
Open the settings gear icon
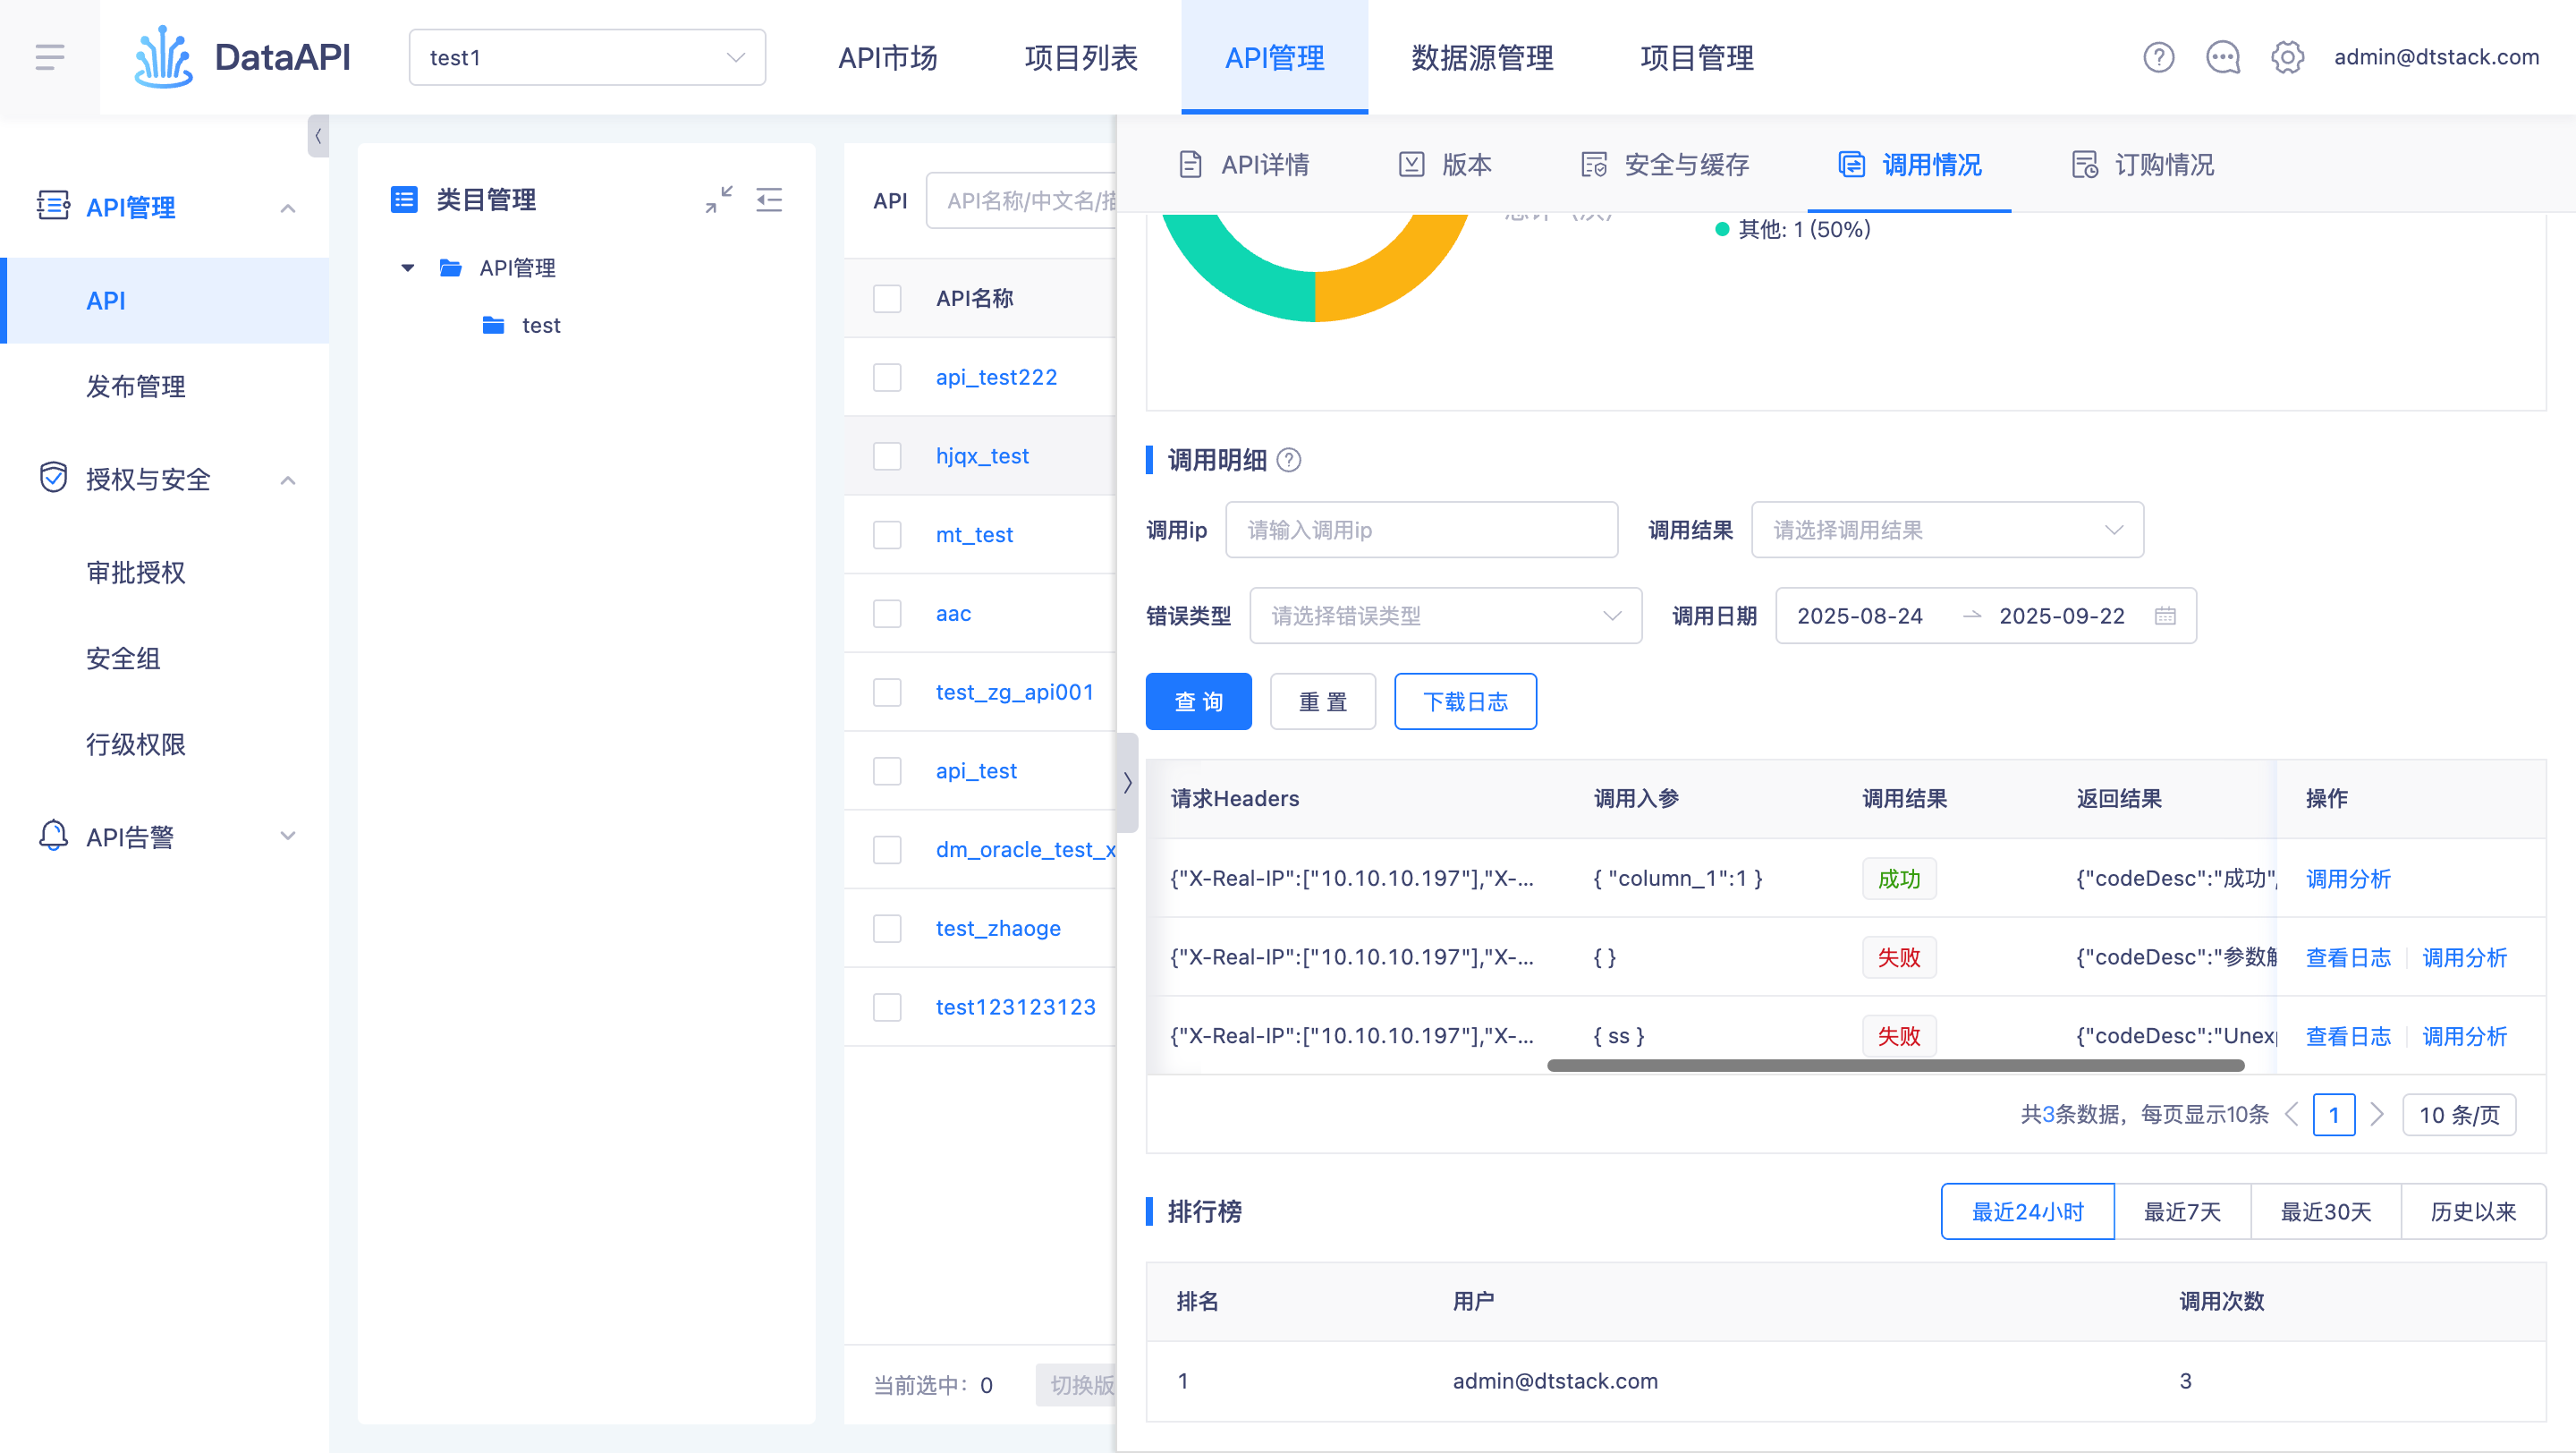(2288, 57)
